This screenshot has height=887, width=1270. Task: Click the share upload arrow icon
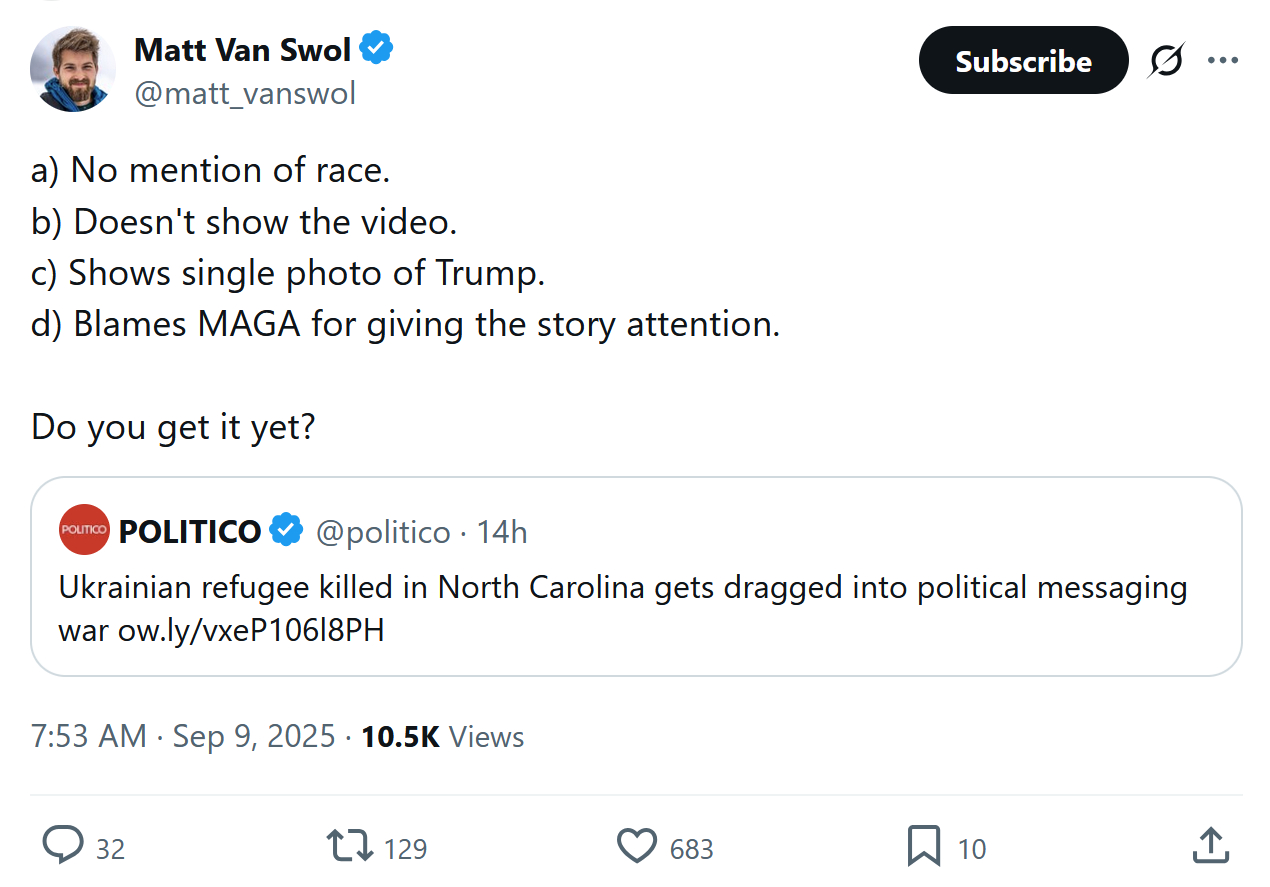1210,846
